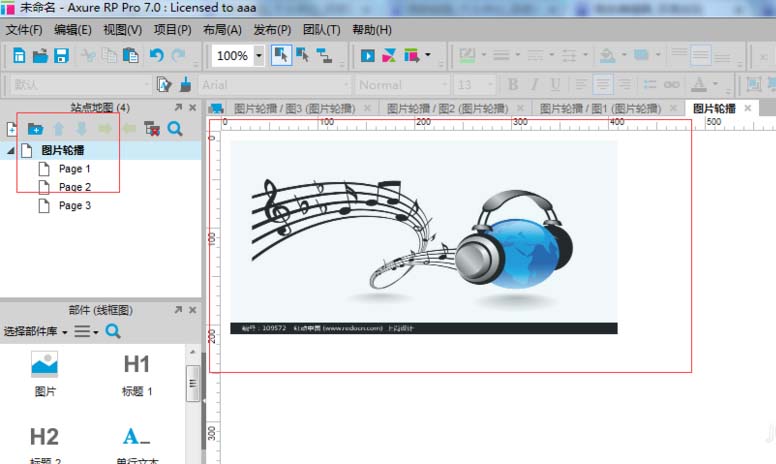Switch to the 图片轮播 / 图1 tab
The width and height of the screenshot is (776, 464).
[x=600, y=108]
